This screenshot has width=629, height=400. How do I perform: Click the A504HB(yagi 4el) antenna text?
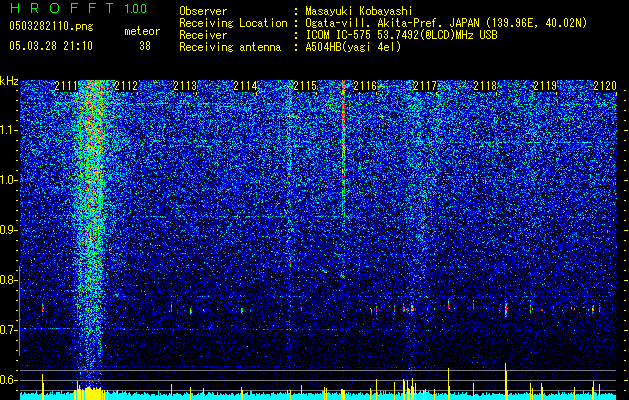point(353,47)
